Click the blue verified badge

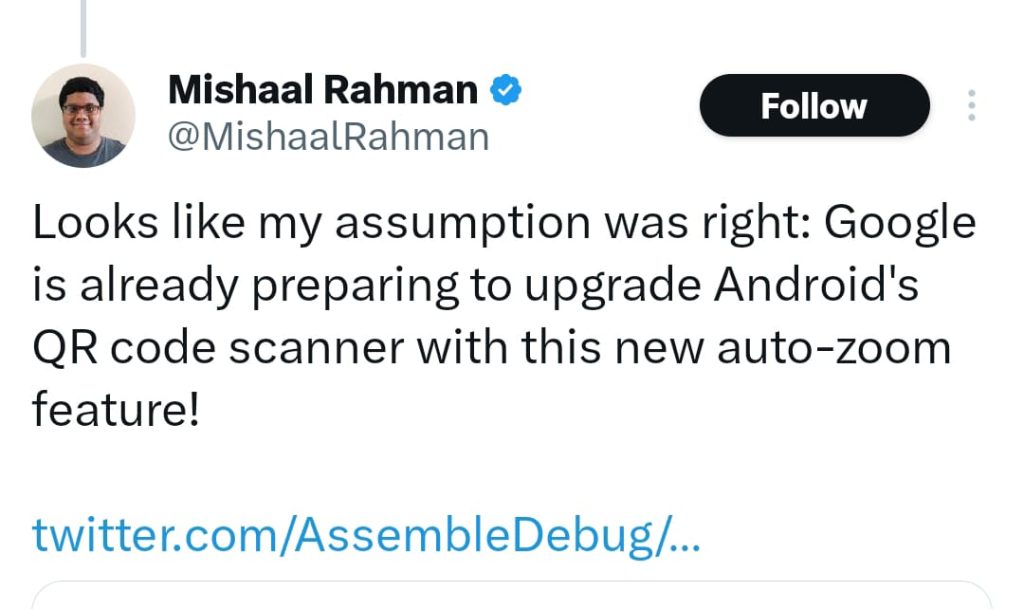click(x=505, y=91)
